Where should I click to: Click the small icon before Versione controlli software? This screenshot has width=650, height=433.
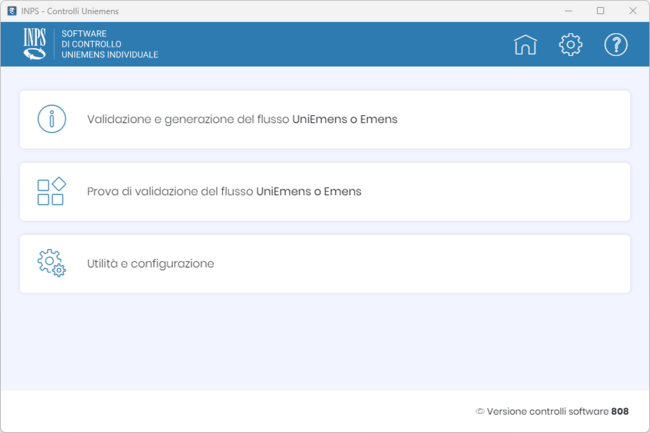point(480,411)
